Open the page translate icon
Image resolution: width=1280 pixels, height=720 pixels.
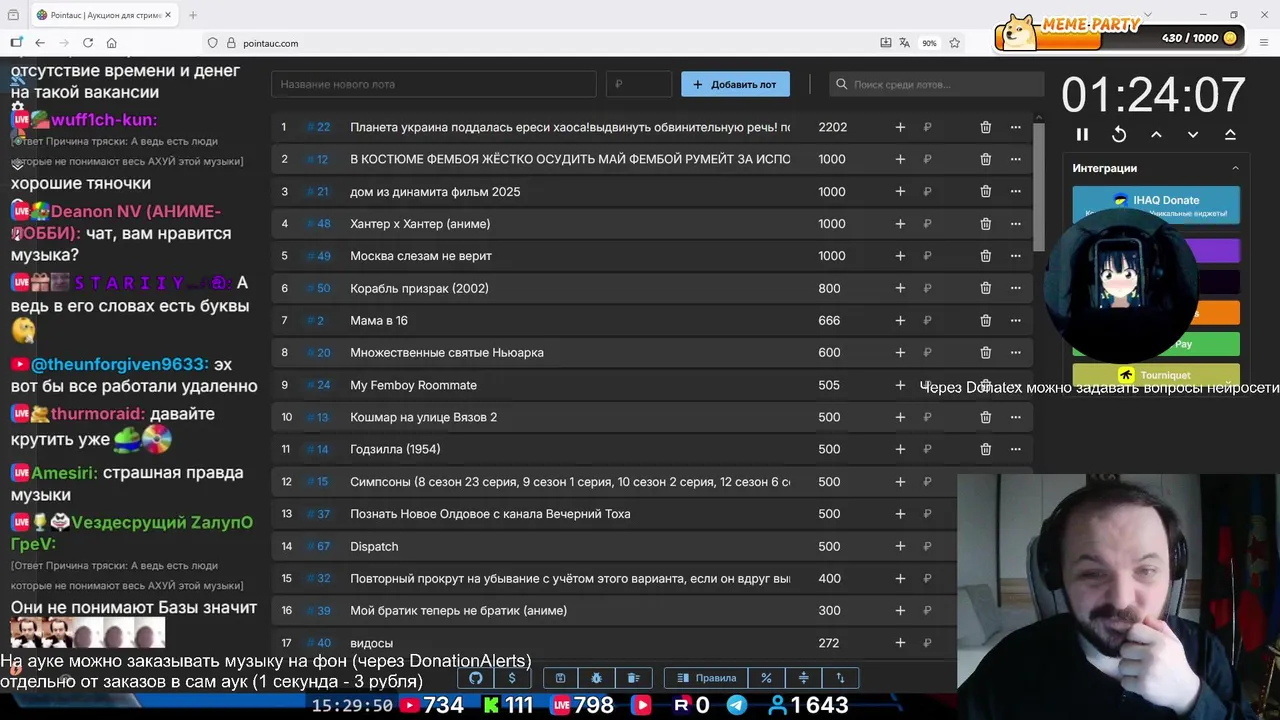click(904, 43)
